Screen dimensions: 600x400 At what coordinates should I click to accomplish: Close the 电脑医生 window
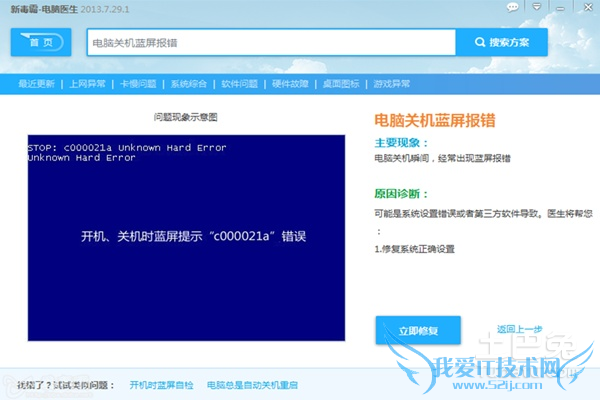pyautogui.click(x=588, y=7)
